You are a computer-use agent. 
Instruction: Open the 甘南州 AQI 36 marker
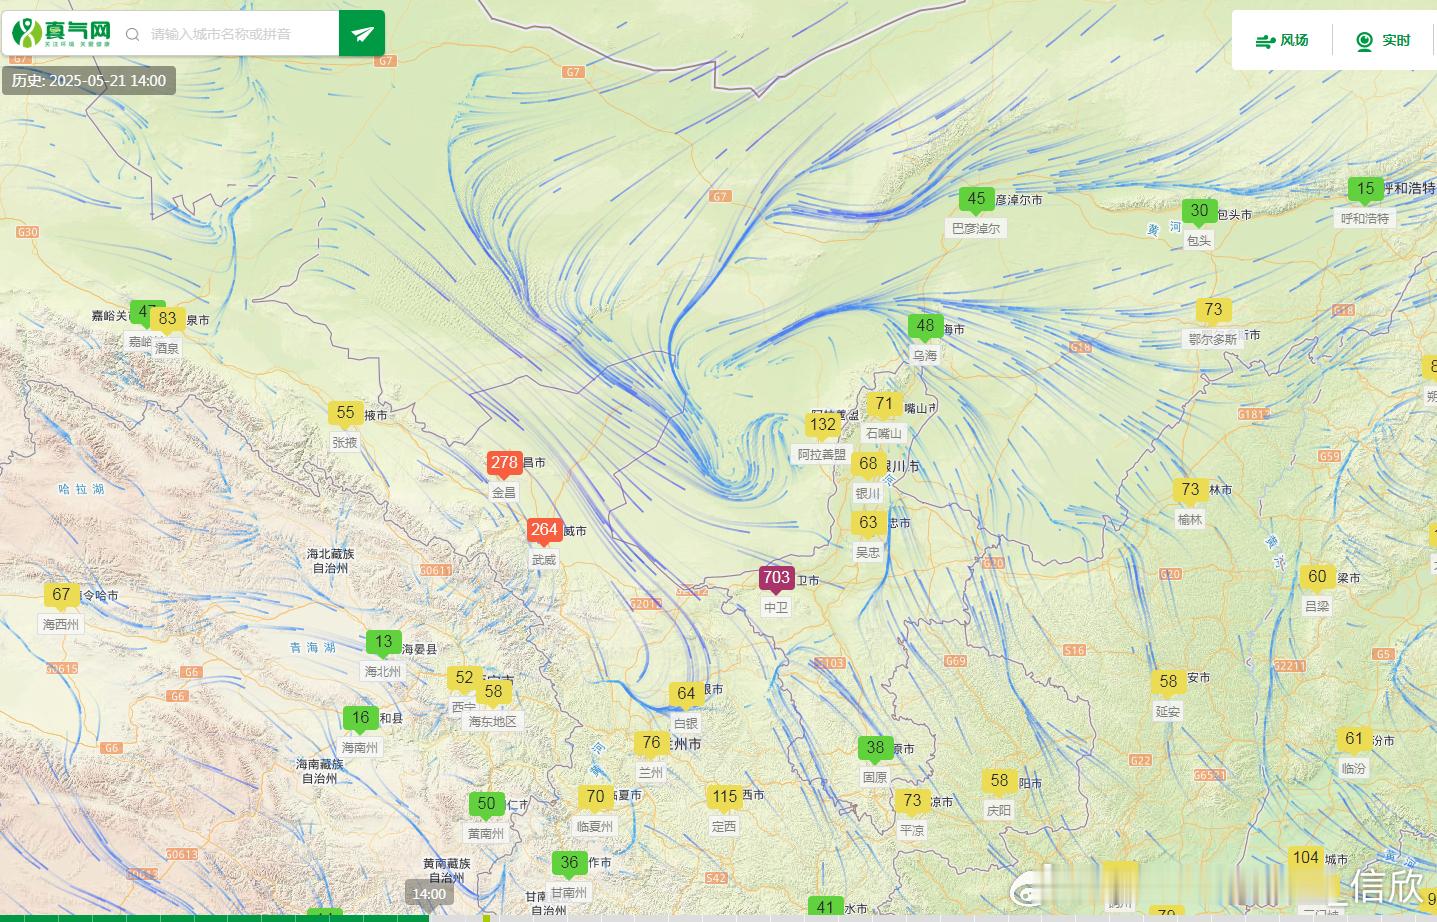pyautogui.click(x=569, y=863)
